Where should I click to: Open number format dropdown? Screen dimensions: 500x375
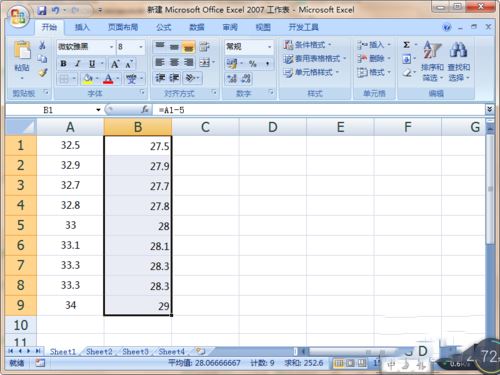point(269,47)
